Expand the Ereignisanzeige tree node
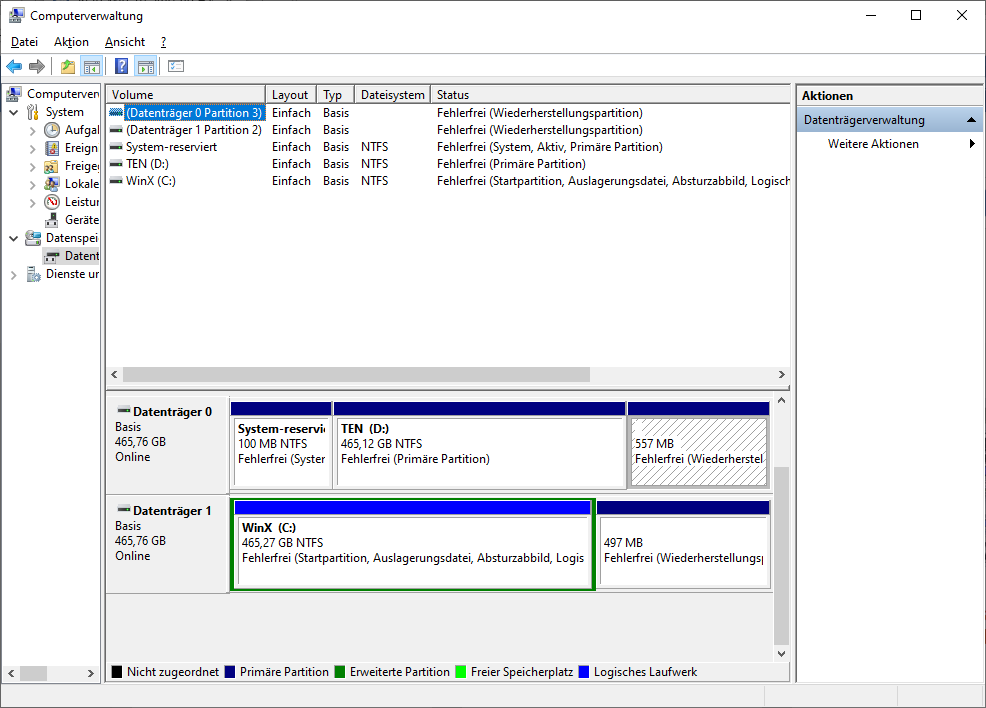The height and width of the screenshot is (708, 986). [33, 148]
